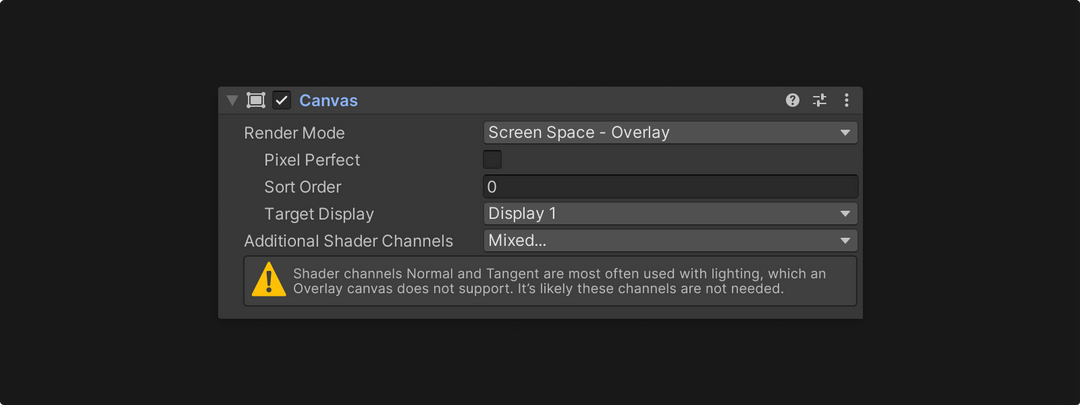
Task: Open the Canvas presets selector icon
Action: pyautogui.click(x=820, y=100)
